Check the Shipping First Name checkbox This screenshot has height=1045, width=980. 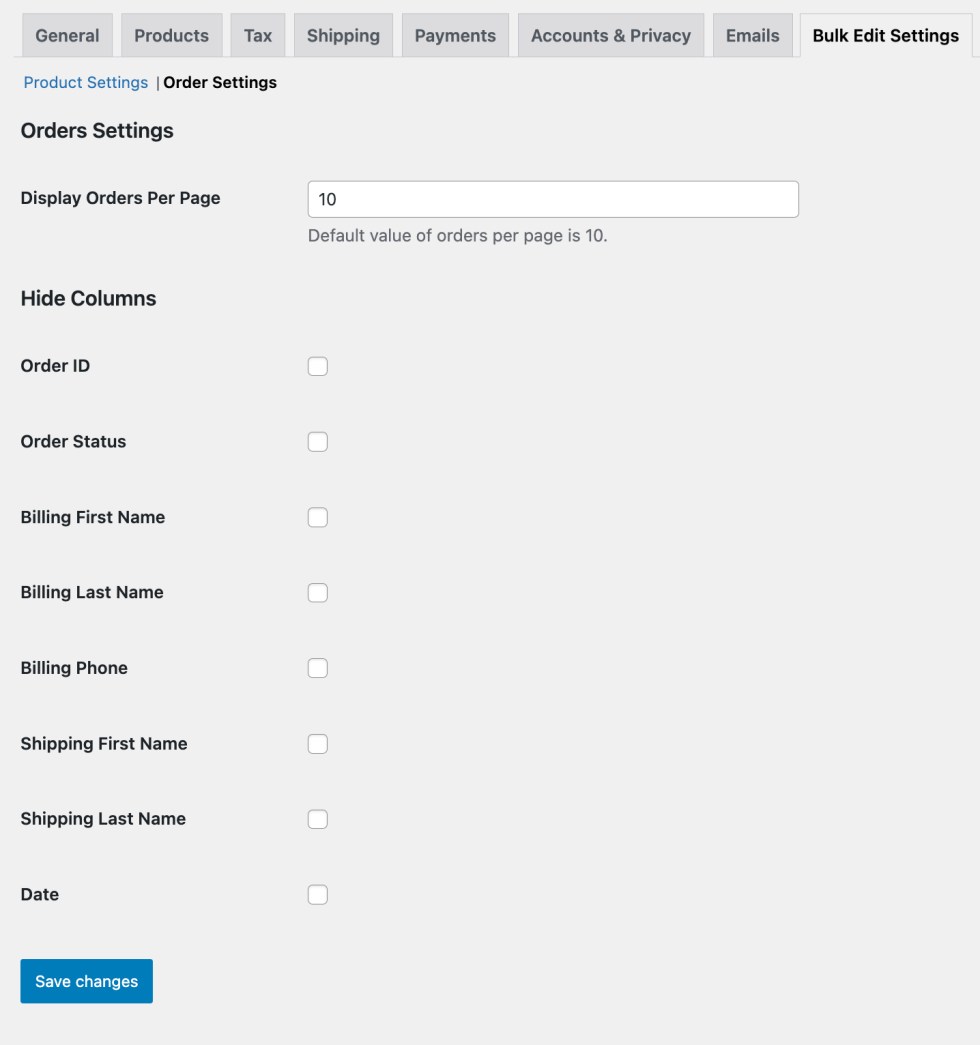[x=318, y=744]
